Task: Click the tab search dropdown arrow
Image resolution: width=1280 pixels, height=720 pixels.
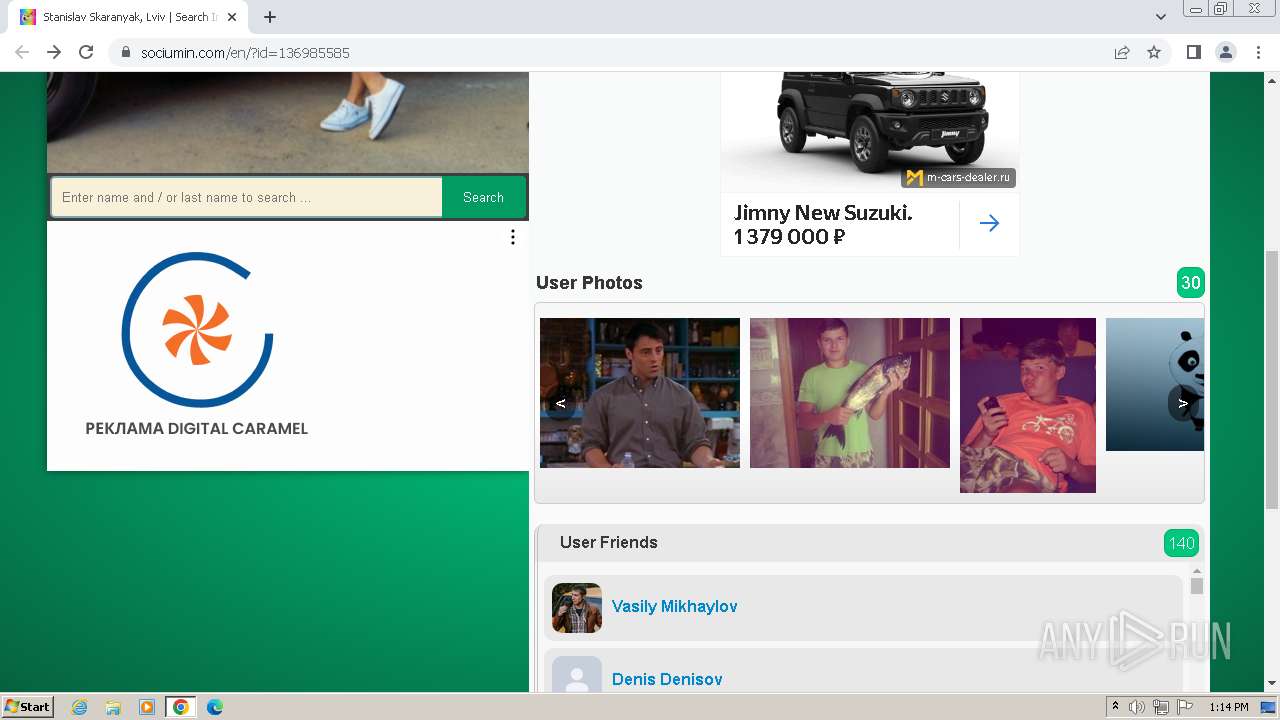Action: pos(1161,17)
